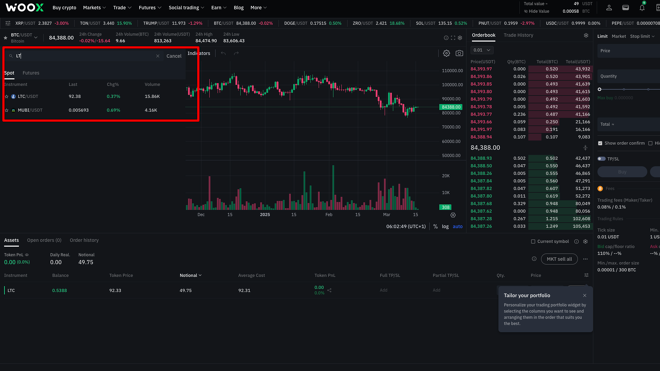The width and height of the screenshot is (660, 371).
Task: Open info icon beside Current symbol
Action: click(x=576, y=242)
